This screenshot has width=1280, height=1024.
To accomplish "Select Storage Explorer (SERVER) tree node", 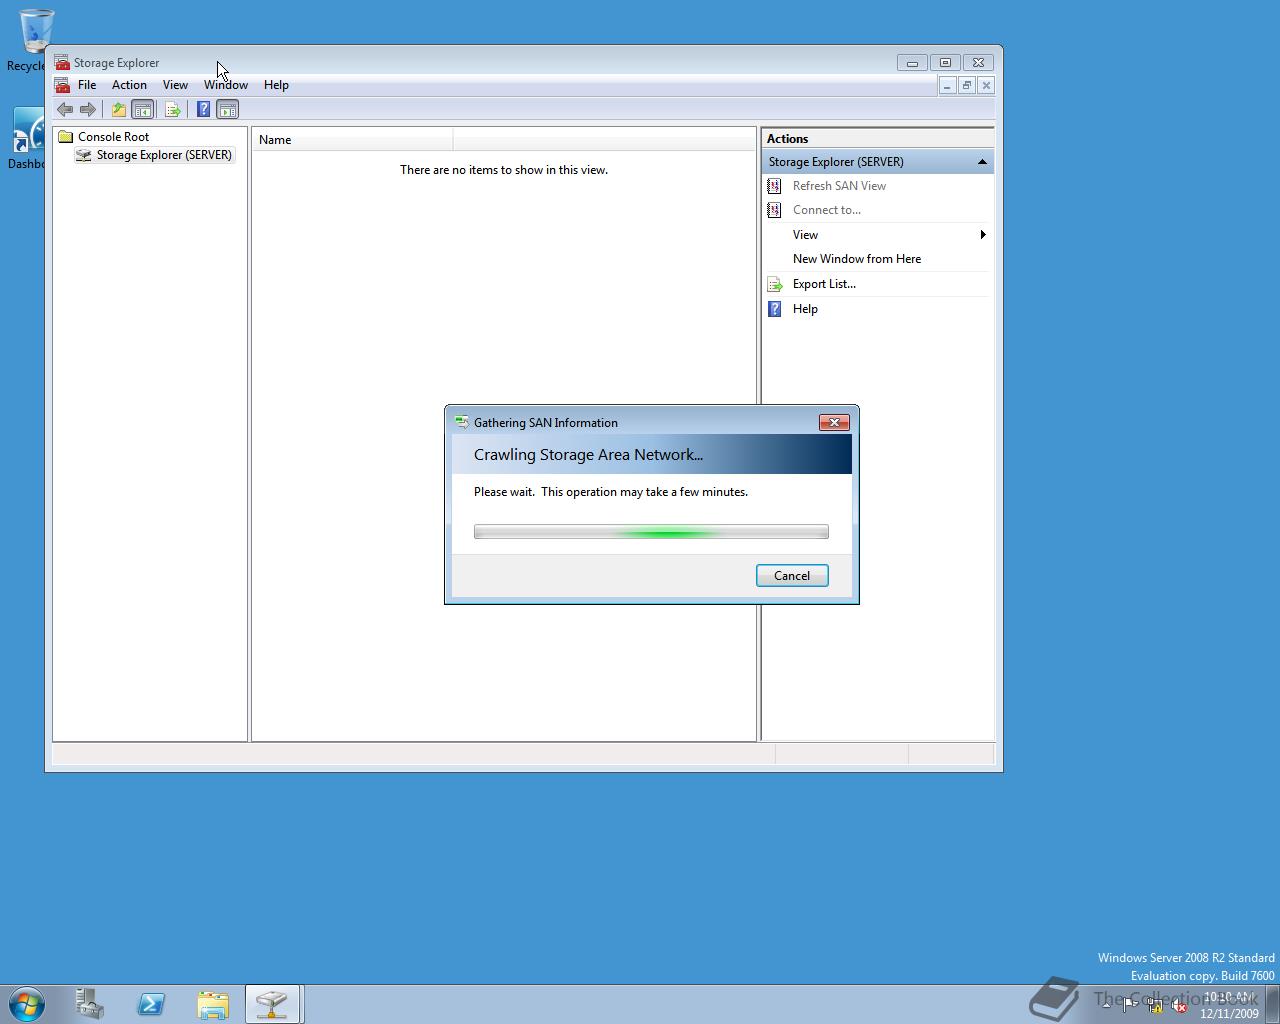I will (x=164, y=155).
